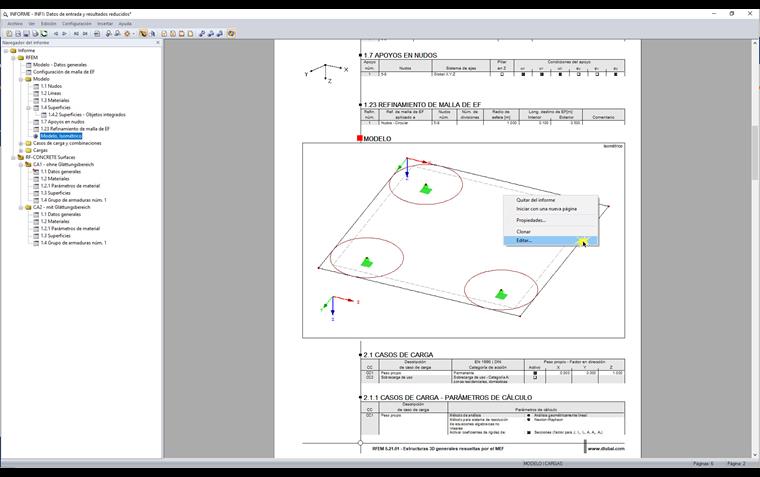Click table icon next to 1.1 Nudos
Image resolution: width=760 pixels, height=477 pixels.
(x=36, y=86)
